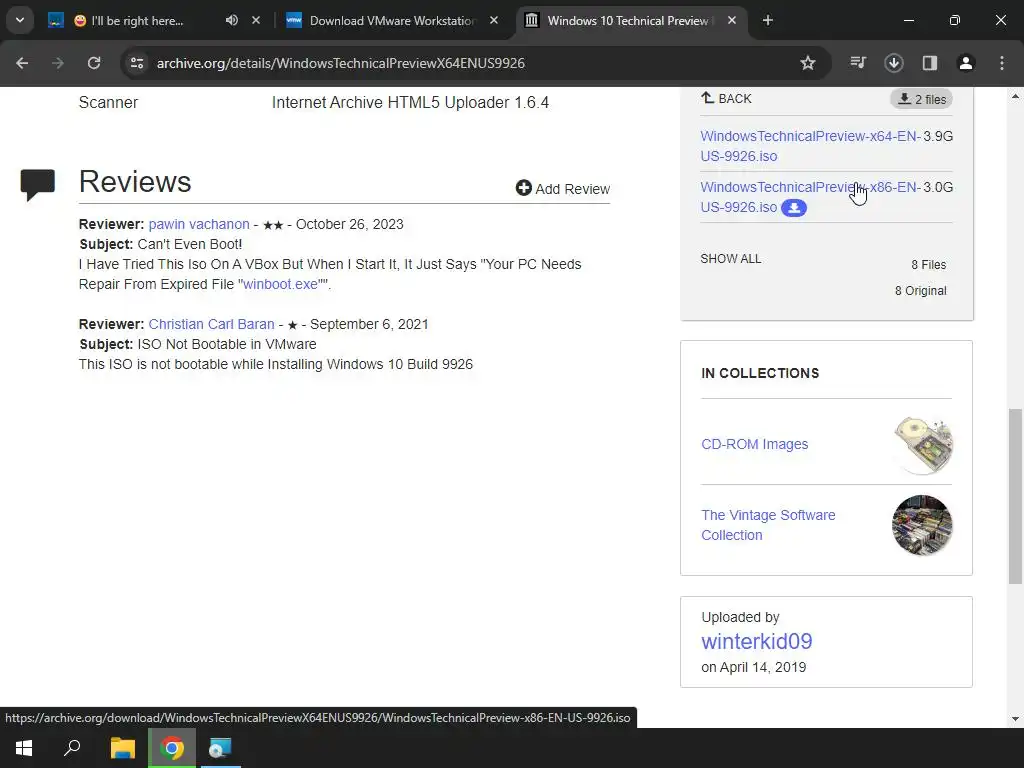Open a new browser tab

(768, 20)
